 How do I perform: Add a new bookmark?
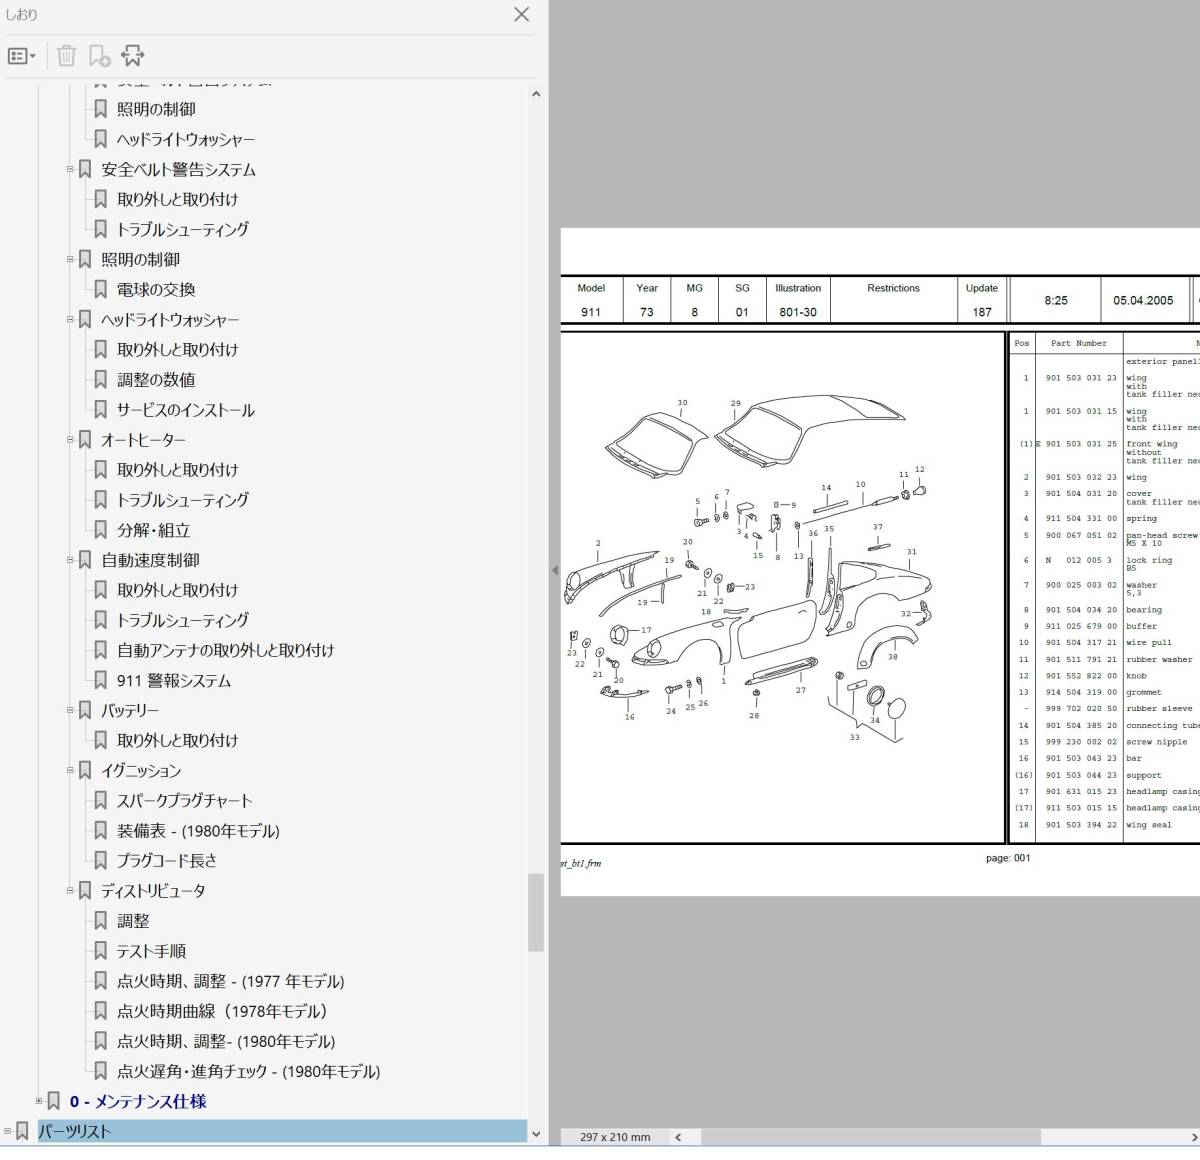pyautogui.click(x=99, y=56)
